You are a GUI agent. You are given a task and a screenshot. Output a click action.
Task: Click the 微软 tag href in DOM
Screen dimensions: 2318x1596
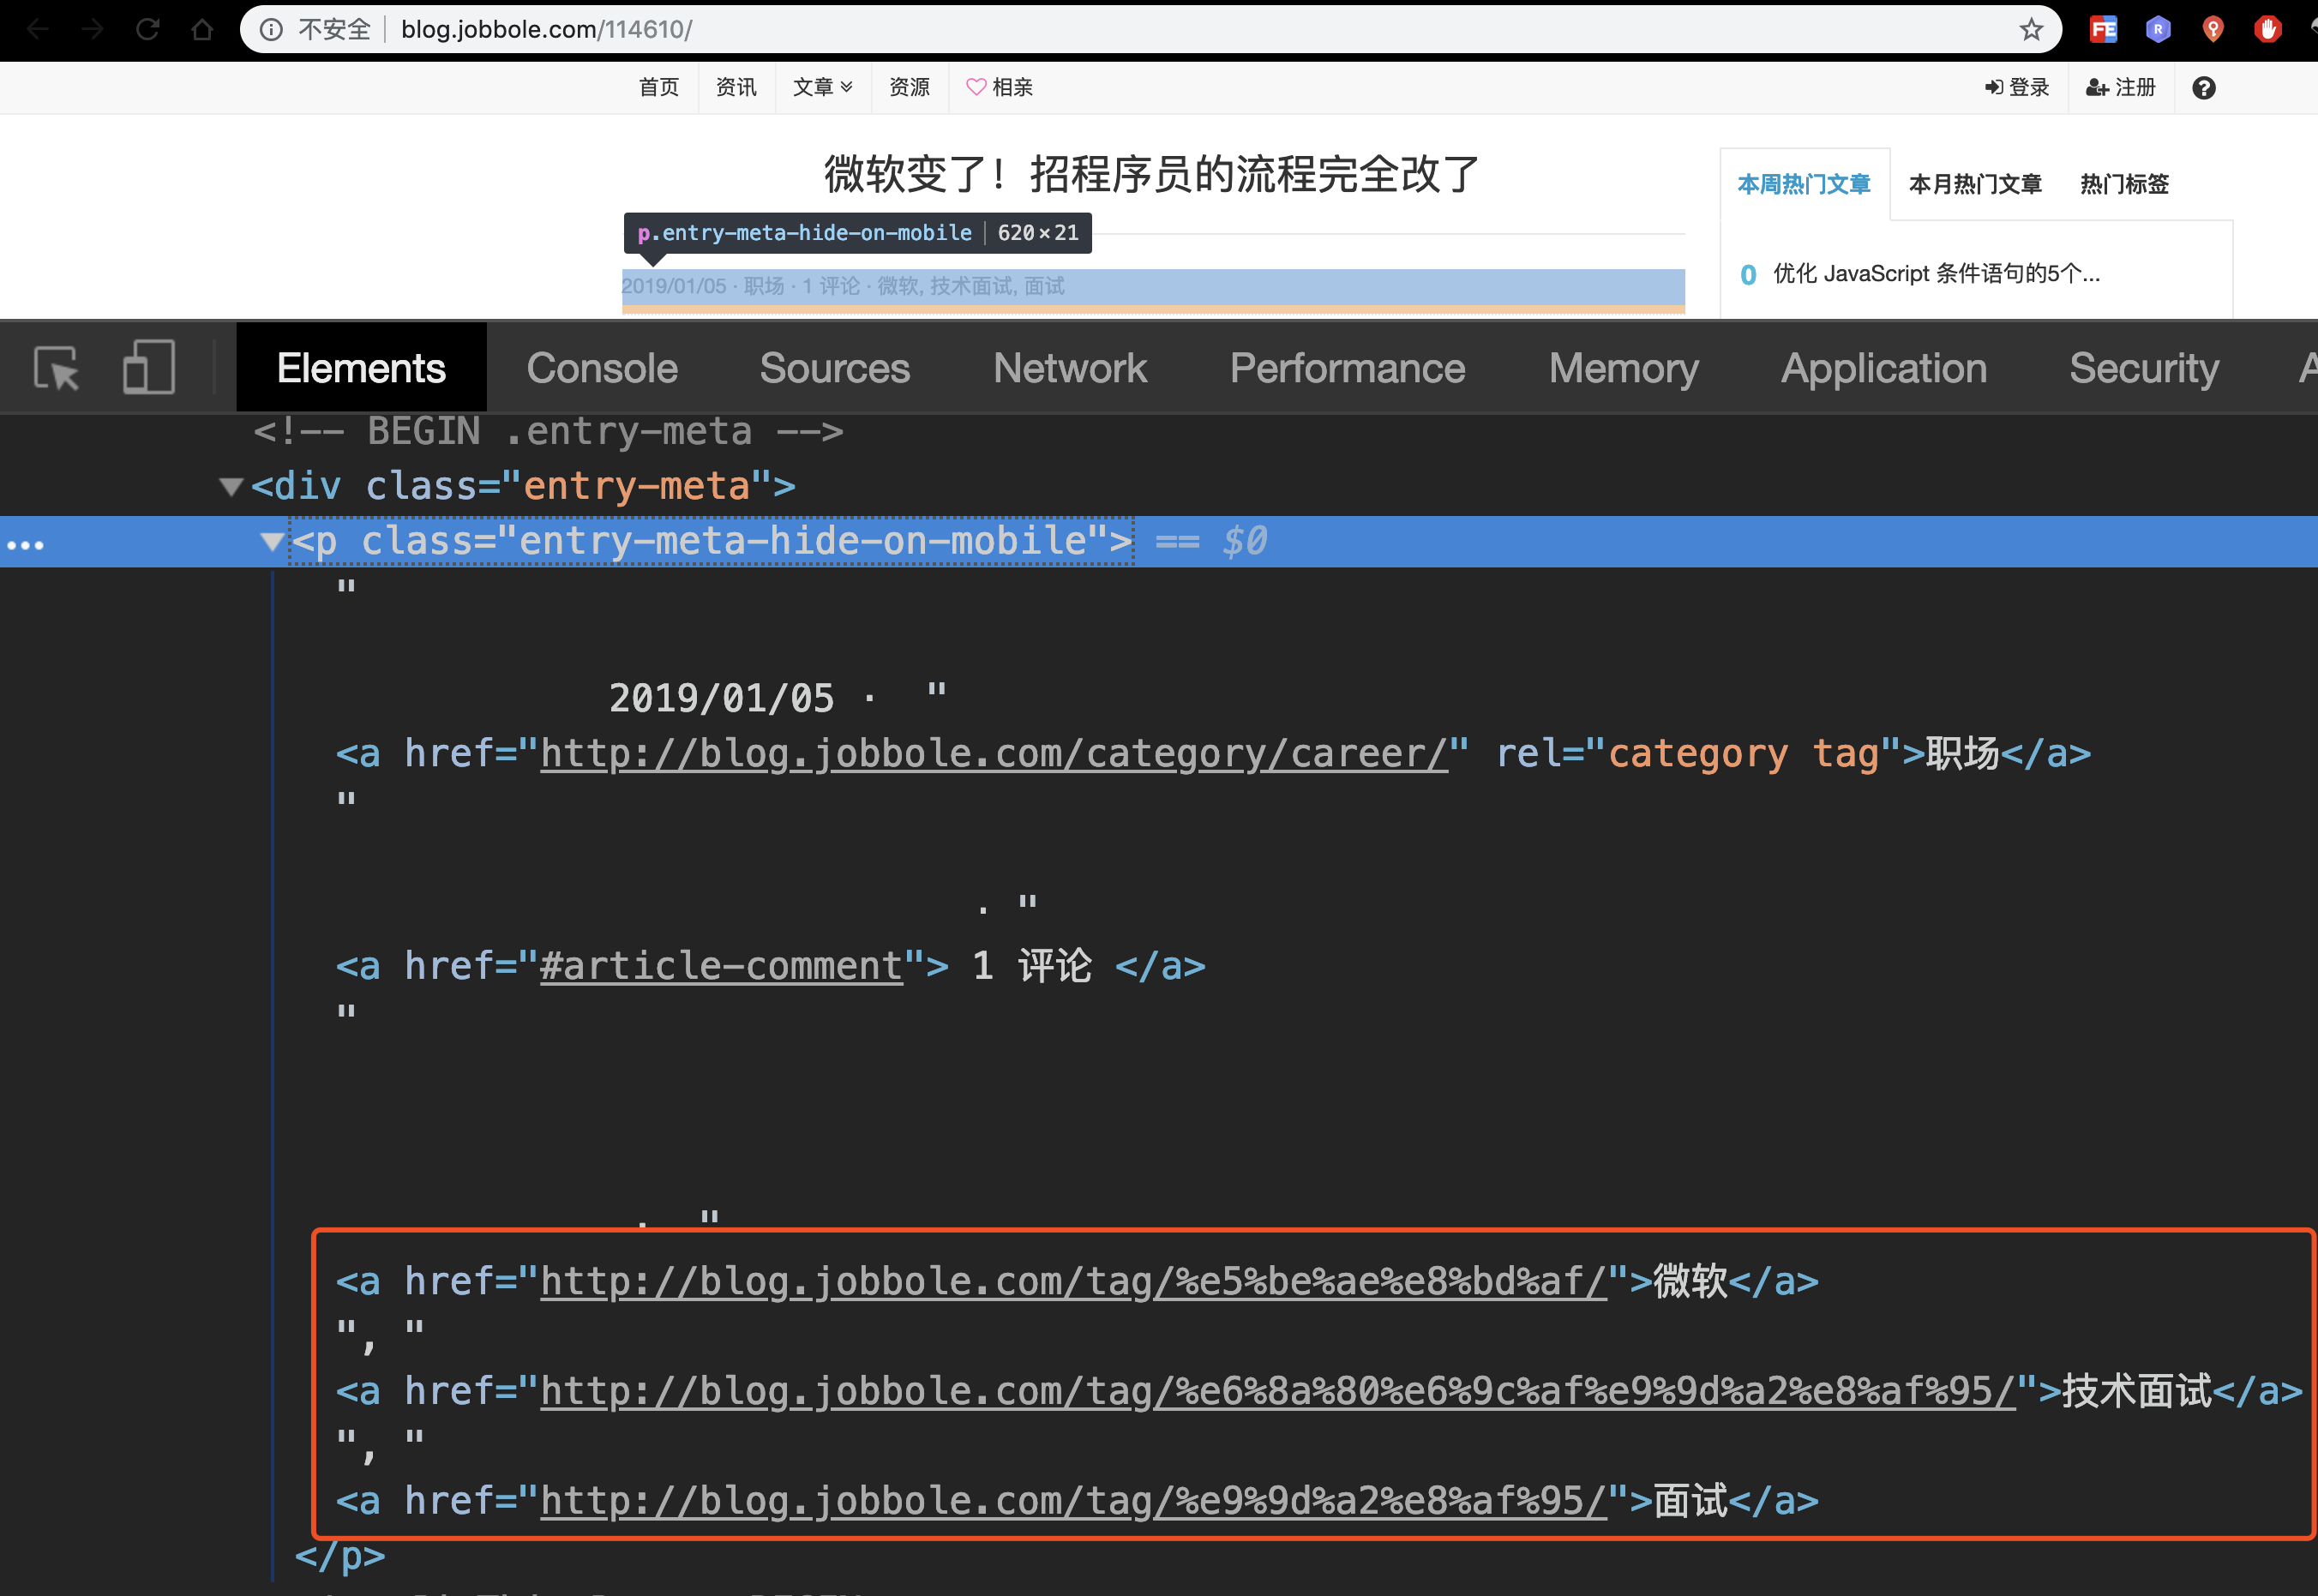(x=1073, y=1281)
